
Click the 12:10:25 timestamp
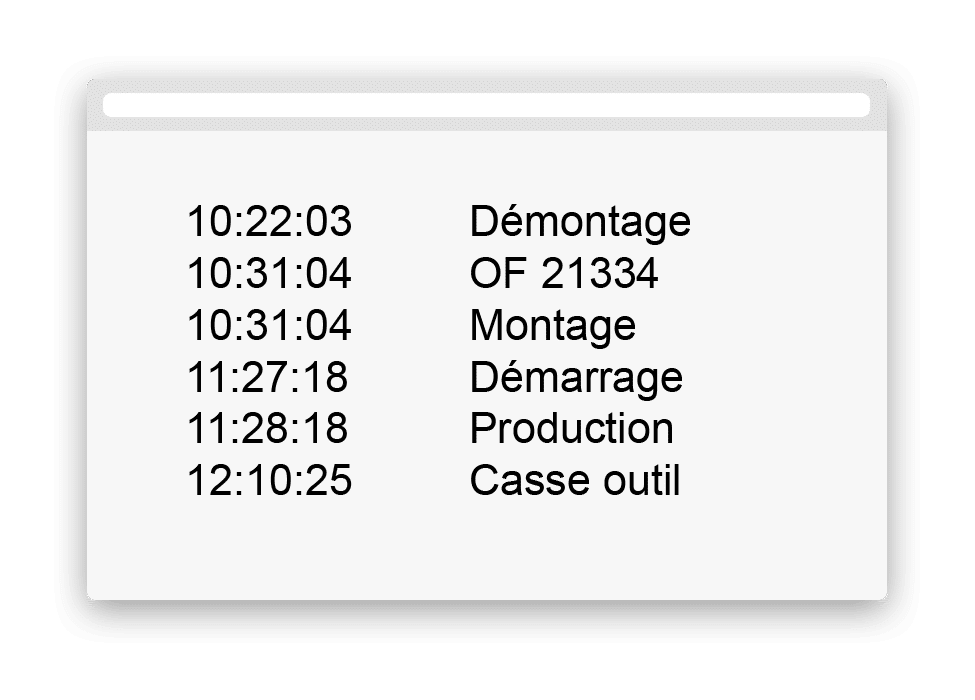tap(269, 480)
